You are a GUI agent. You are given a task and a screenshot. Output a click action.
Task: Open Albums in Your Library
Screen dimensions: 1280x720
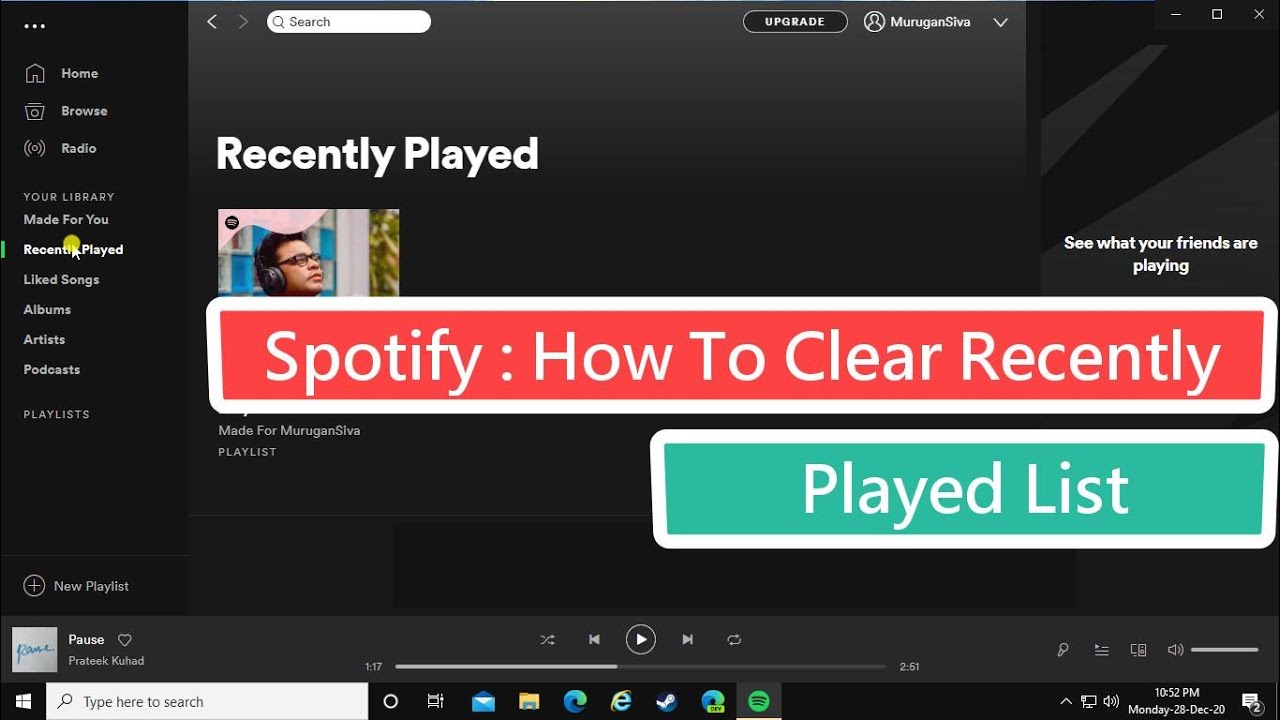pos(47,310)
